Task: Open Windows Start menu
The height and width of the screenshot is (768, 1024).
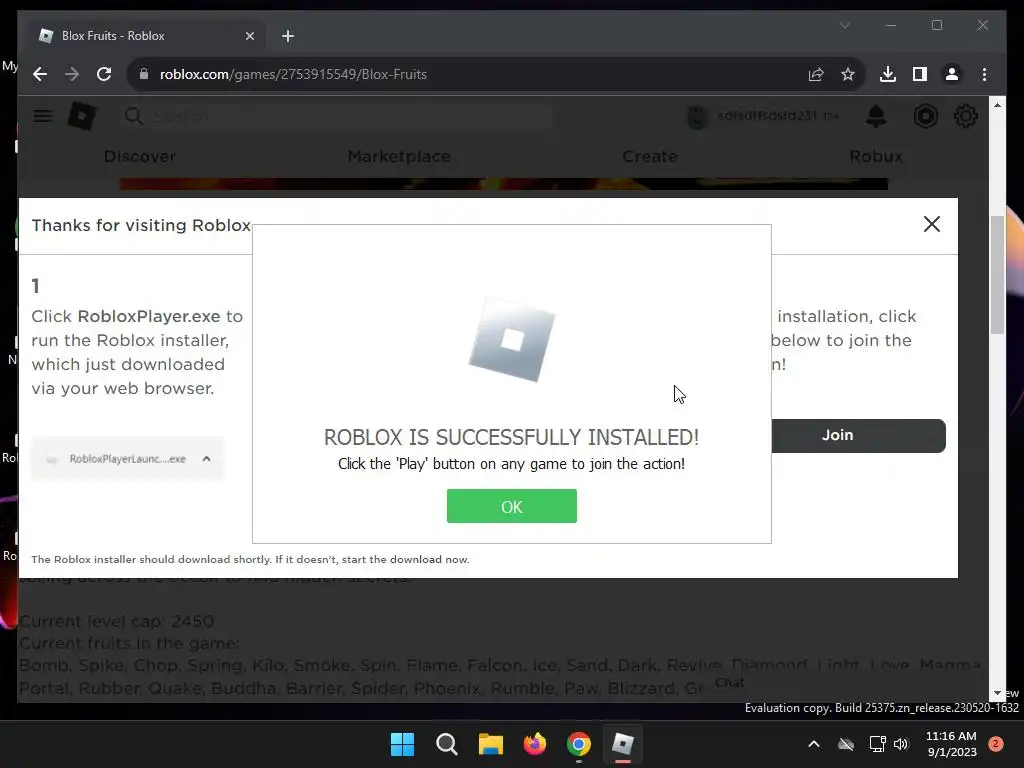Action: coord(402,744)
